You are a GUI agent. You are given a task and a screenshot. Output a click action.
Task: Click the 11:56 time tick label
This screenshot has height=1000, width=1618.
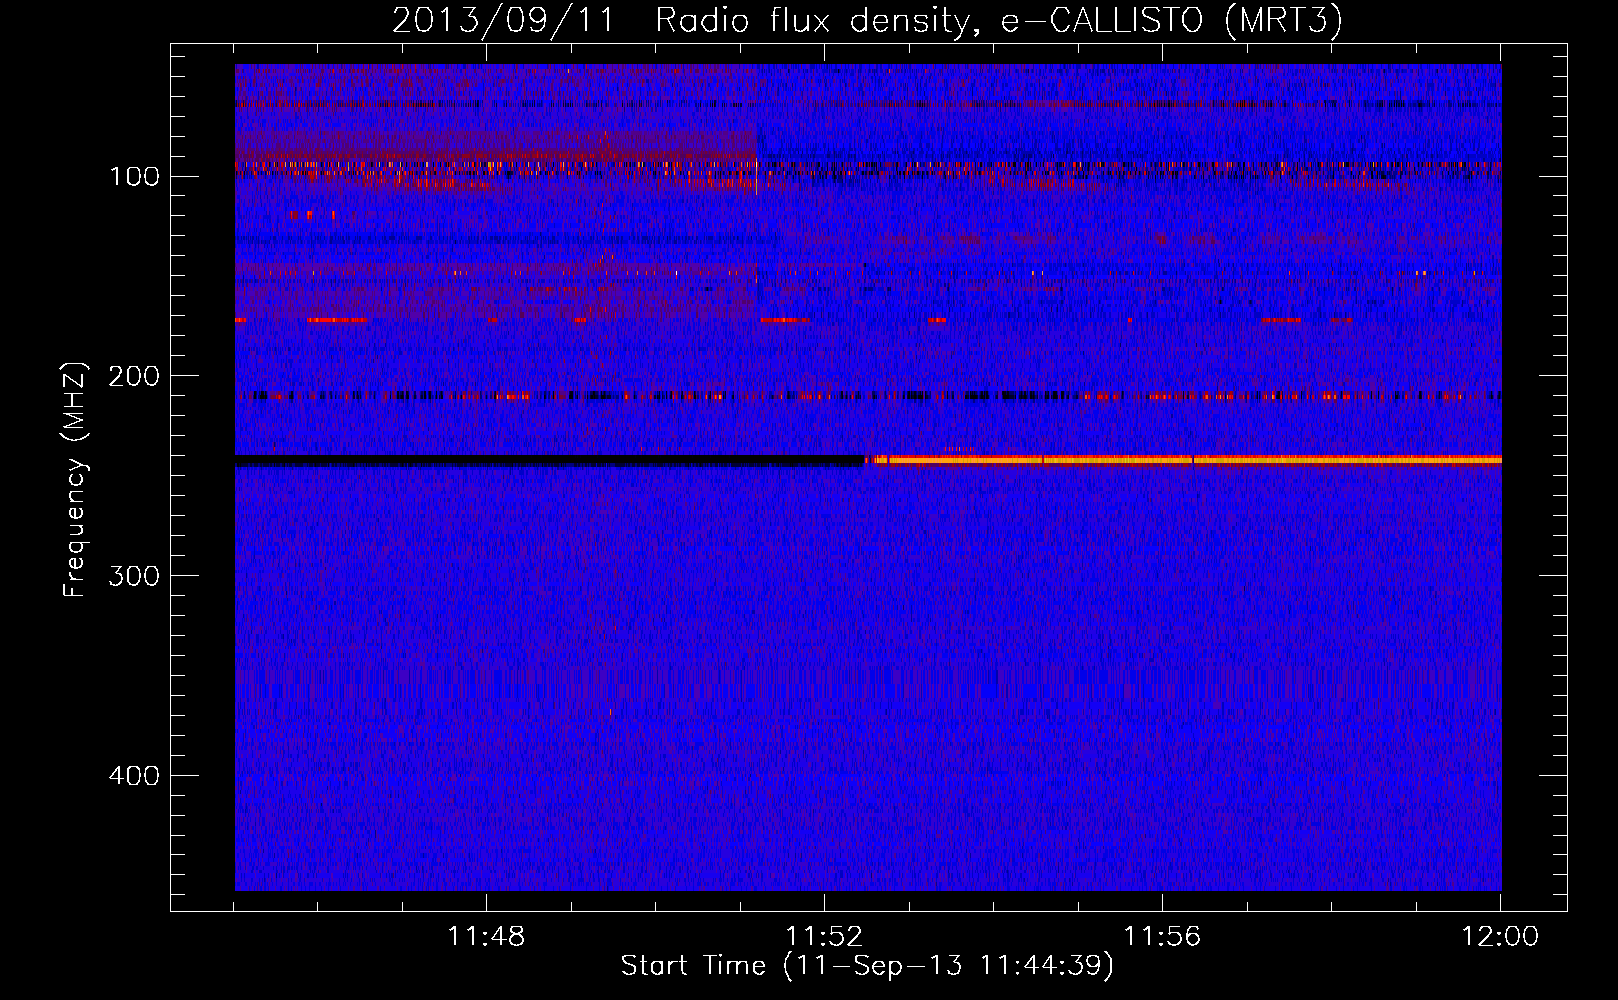(1162, 937)
